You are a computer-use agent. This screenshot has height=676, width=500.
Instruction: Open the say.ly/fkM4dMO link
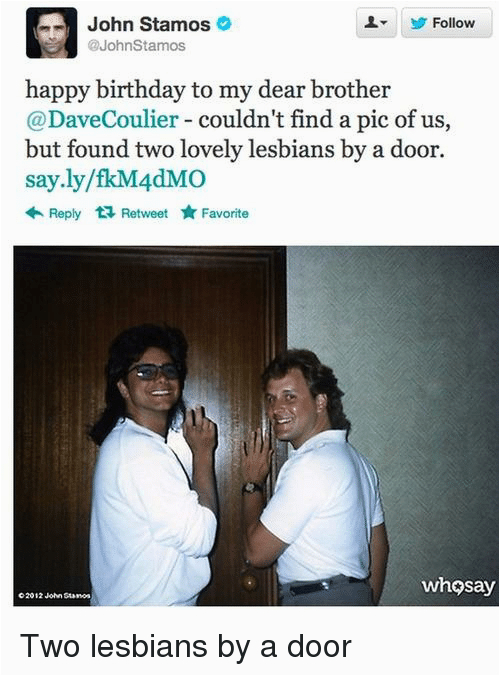click(x=116, y=179)
